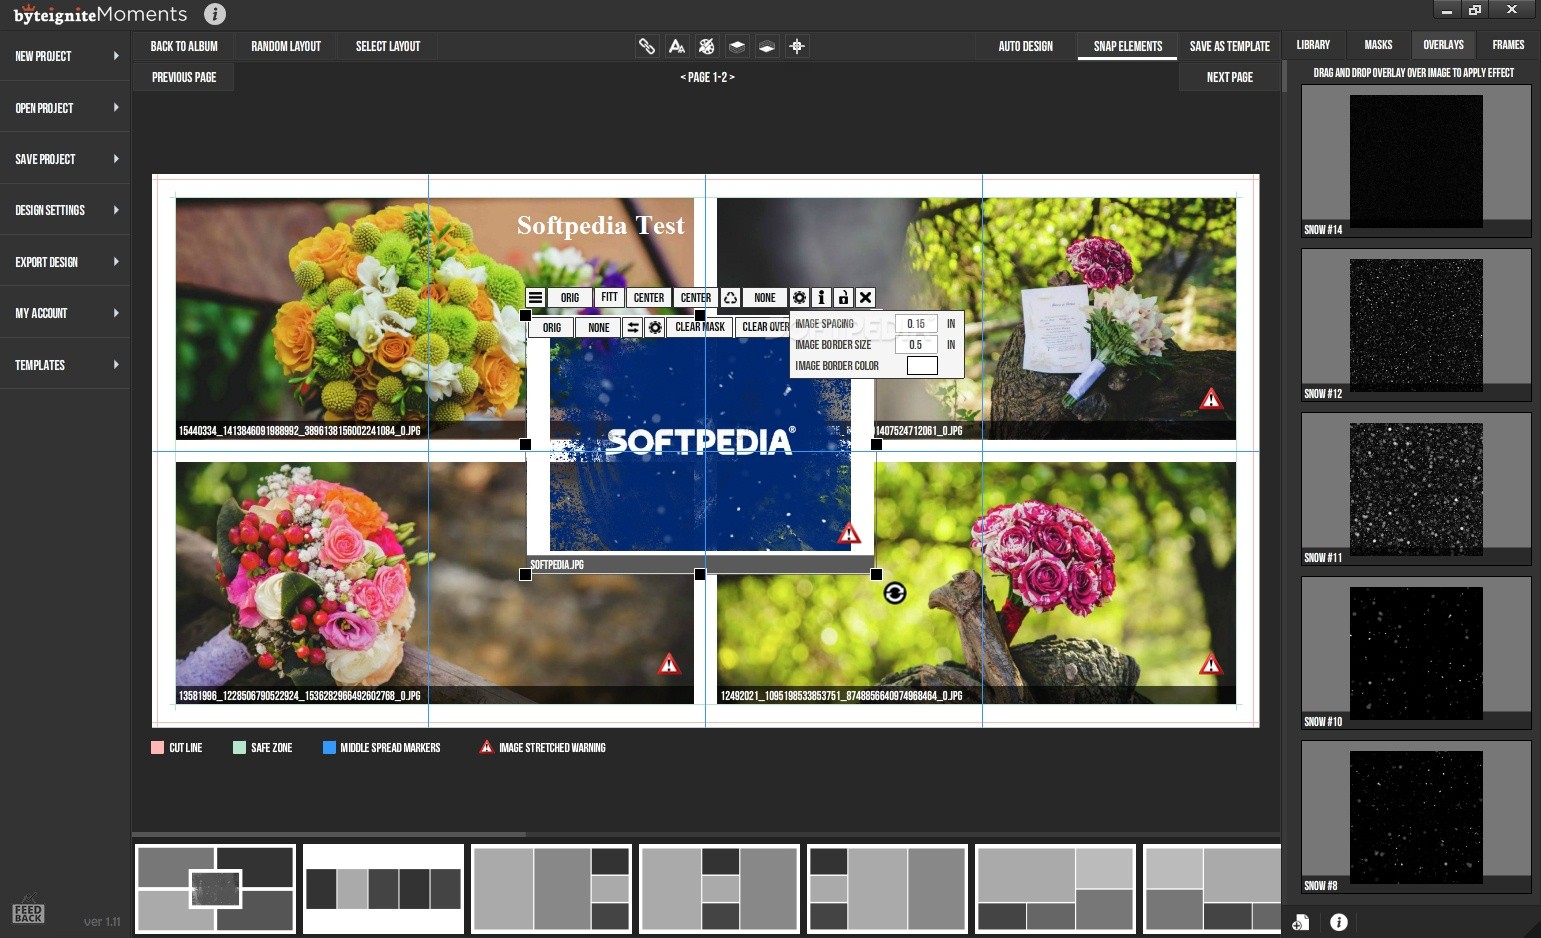Click the send layer to bottom icon
Image resolution: width=1541 pixels, height=938 pixels.
[767, 46]
